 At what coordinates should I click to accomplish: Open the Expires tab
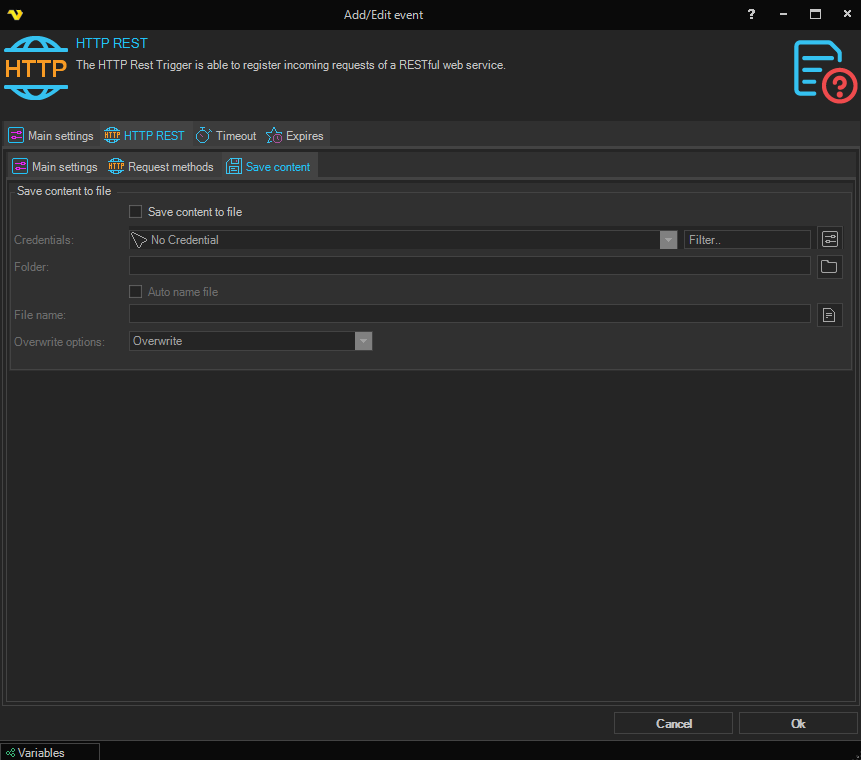[x=295, y=136]
